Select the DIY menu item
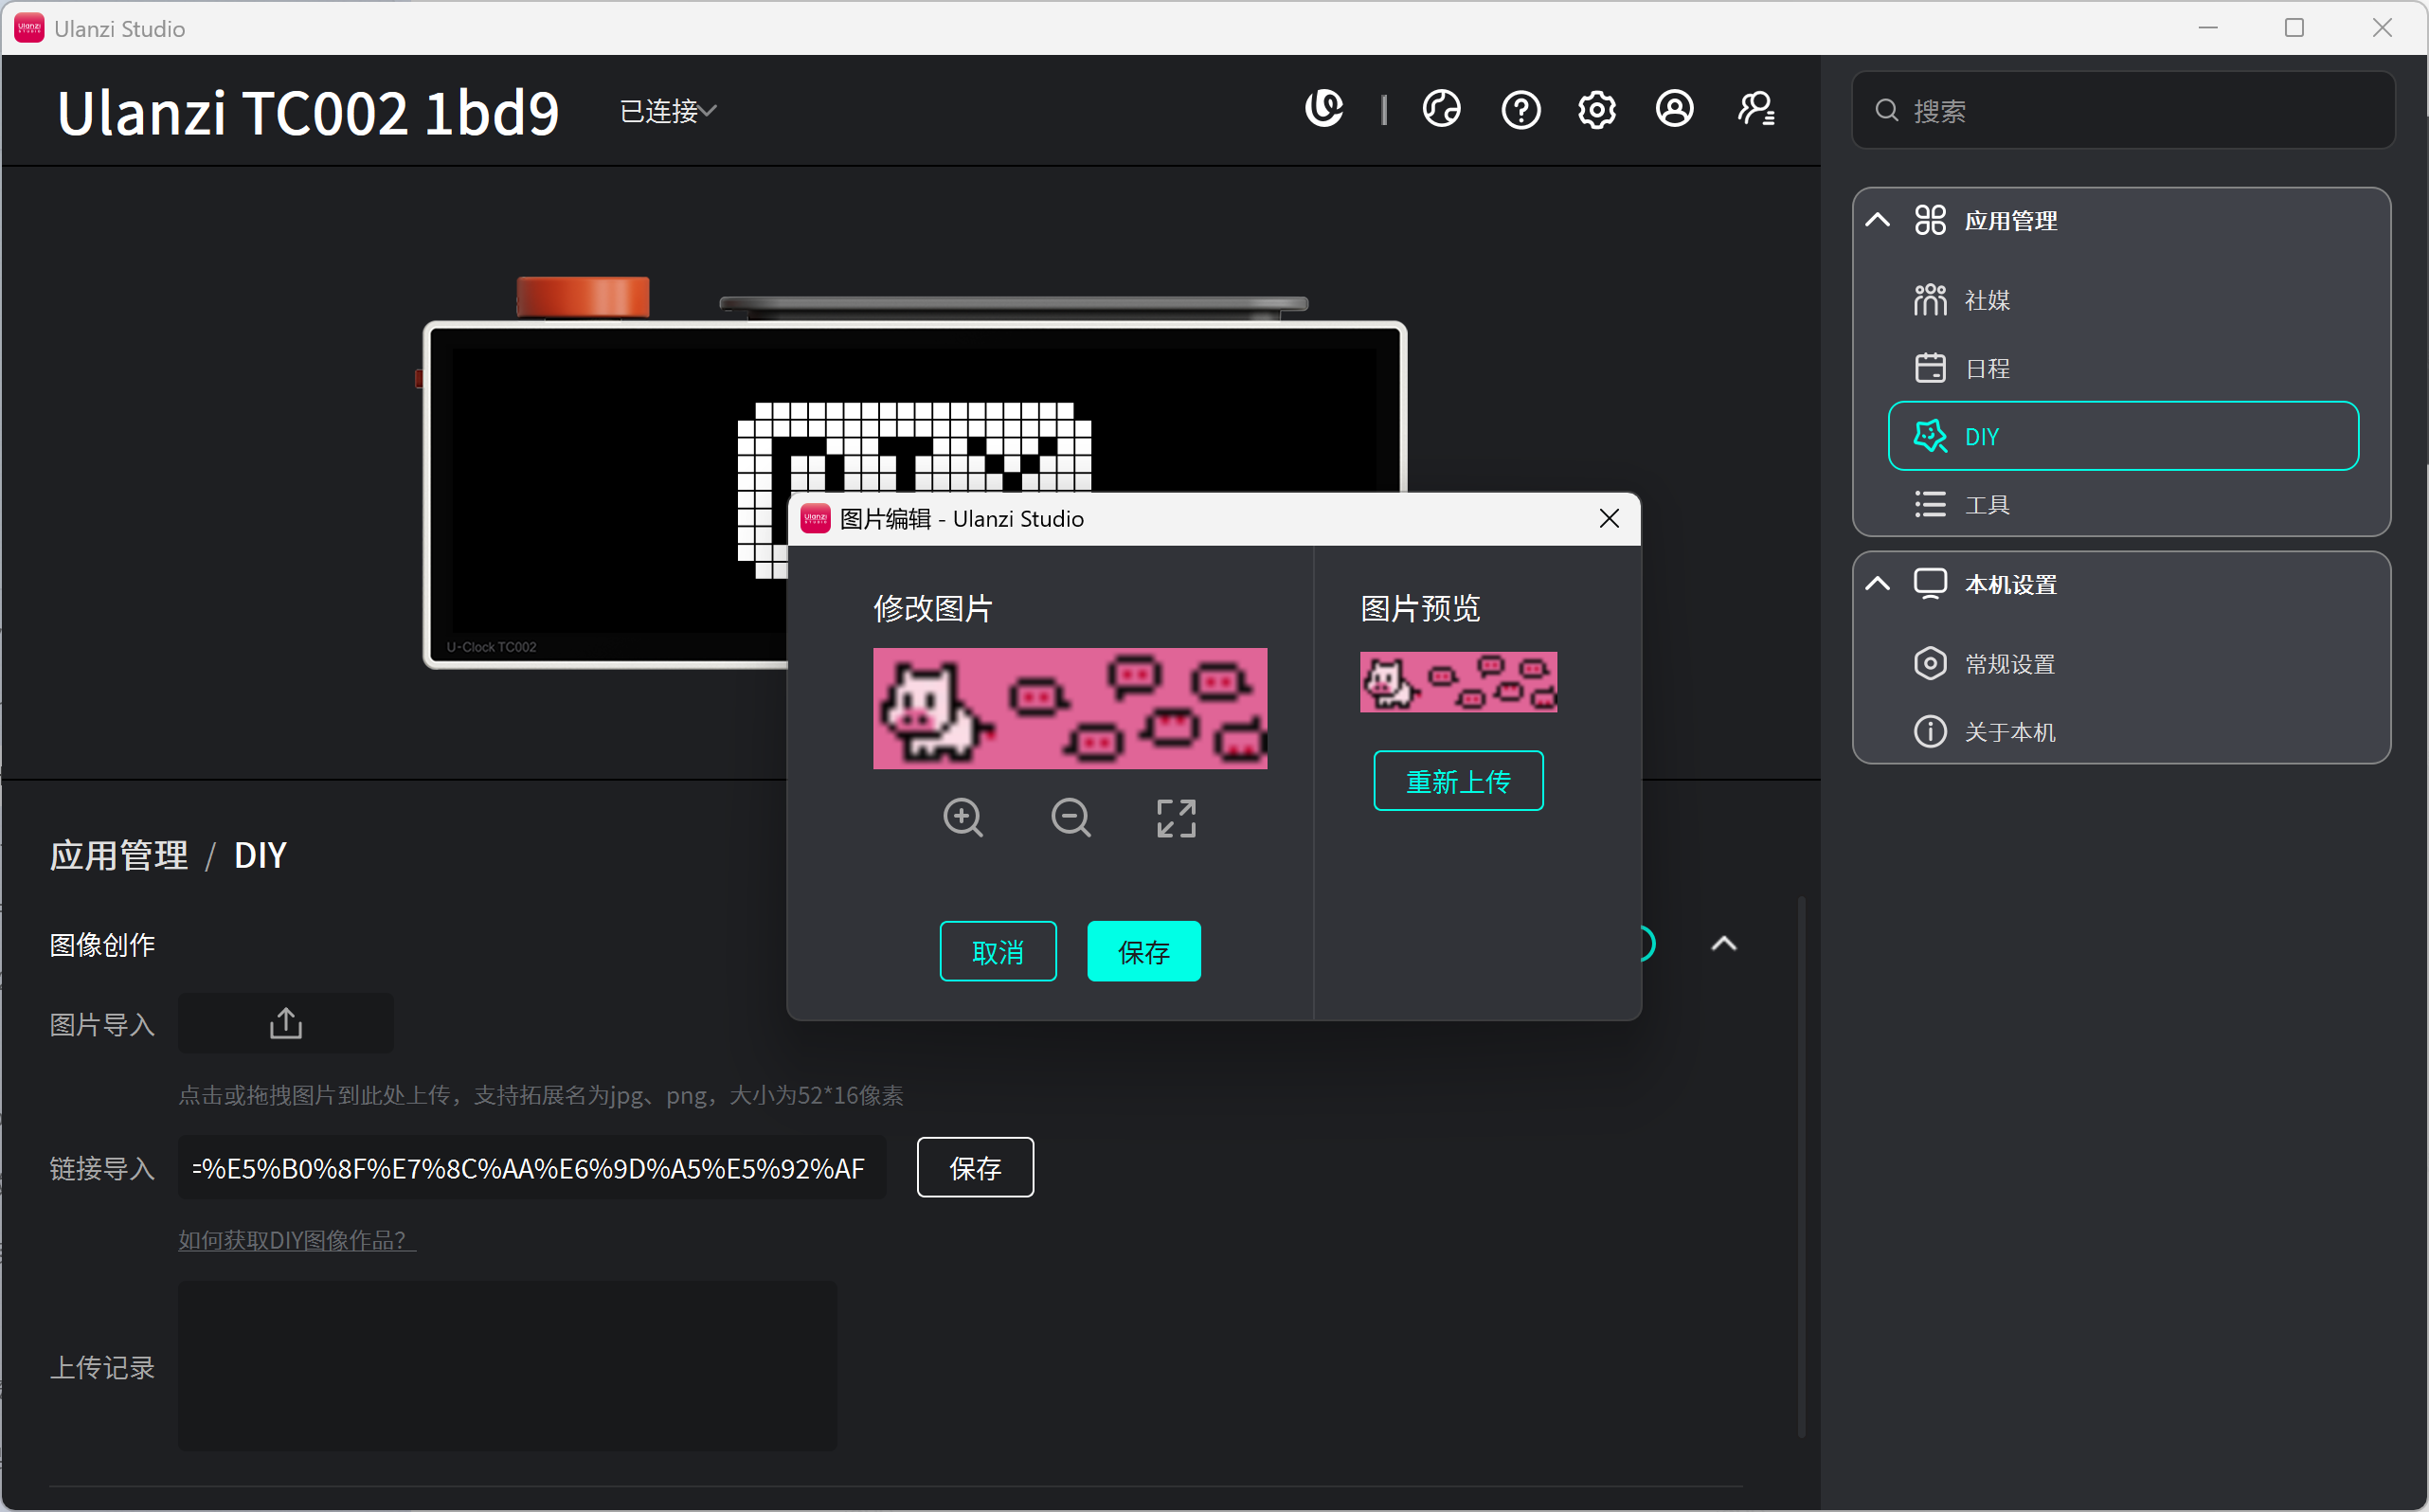The width and height of the screenshot is (2429, 1512). 2123,436
